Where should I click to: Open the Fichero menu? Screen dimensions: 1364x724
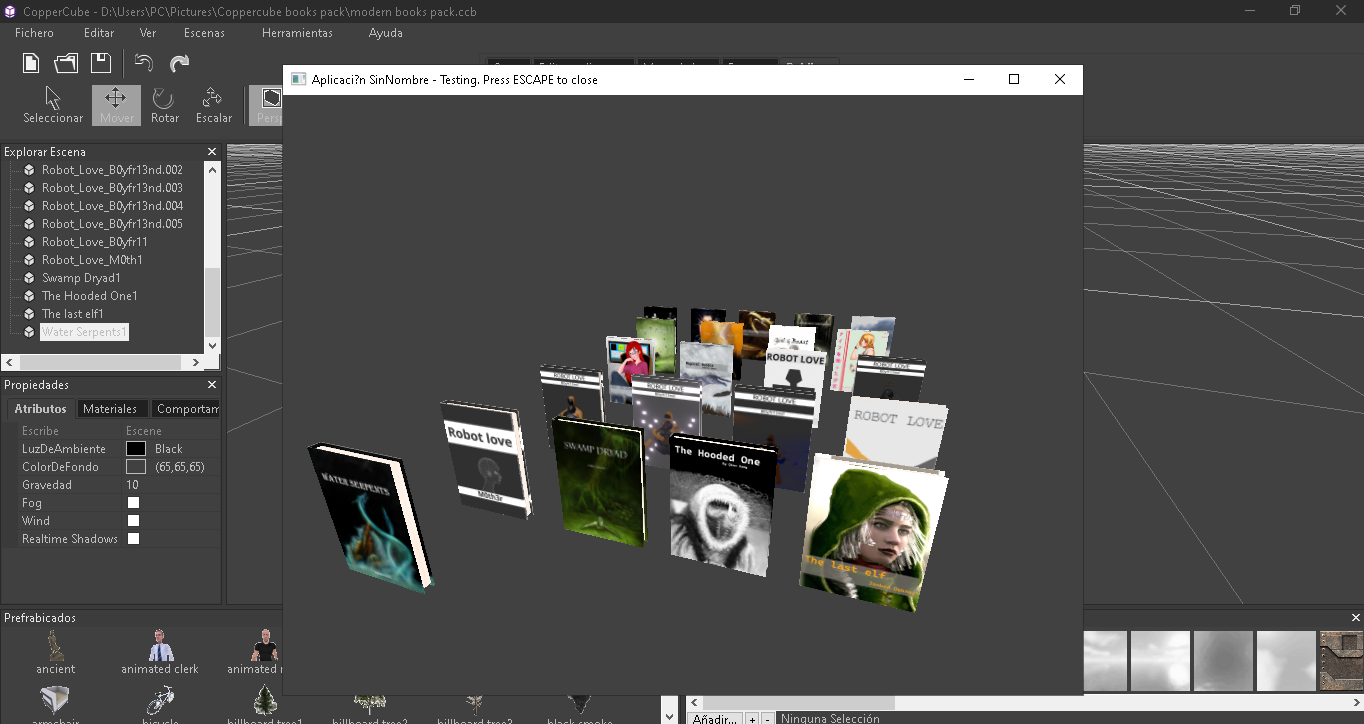coord(34,33)
